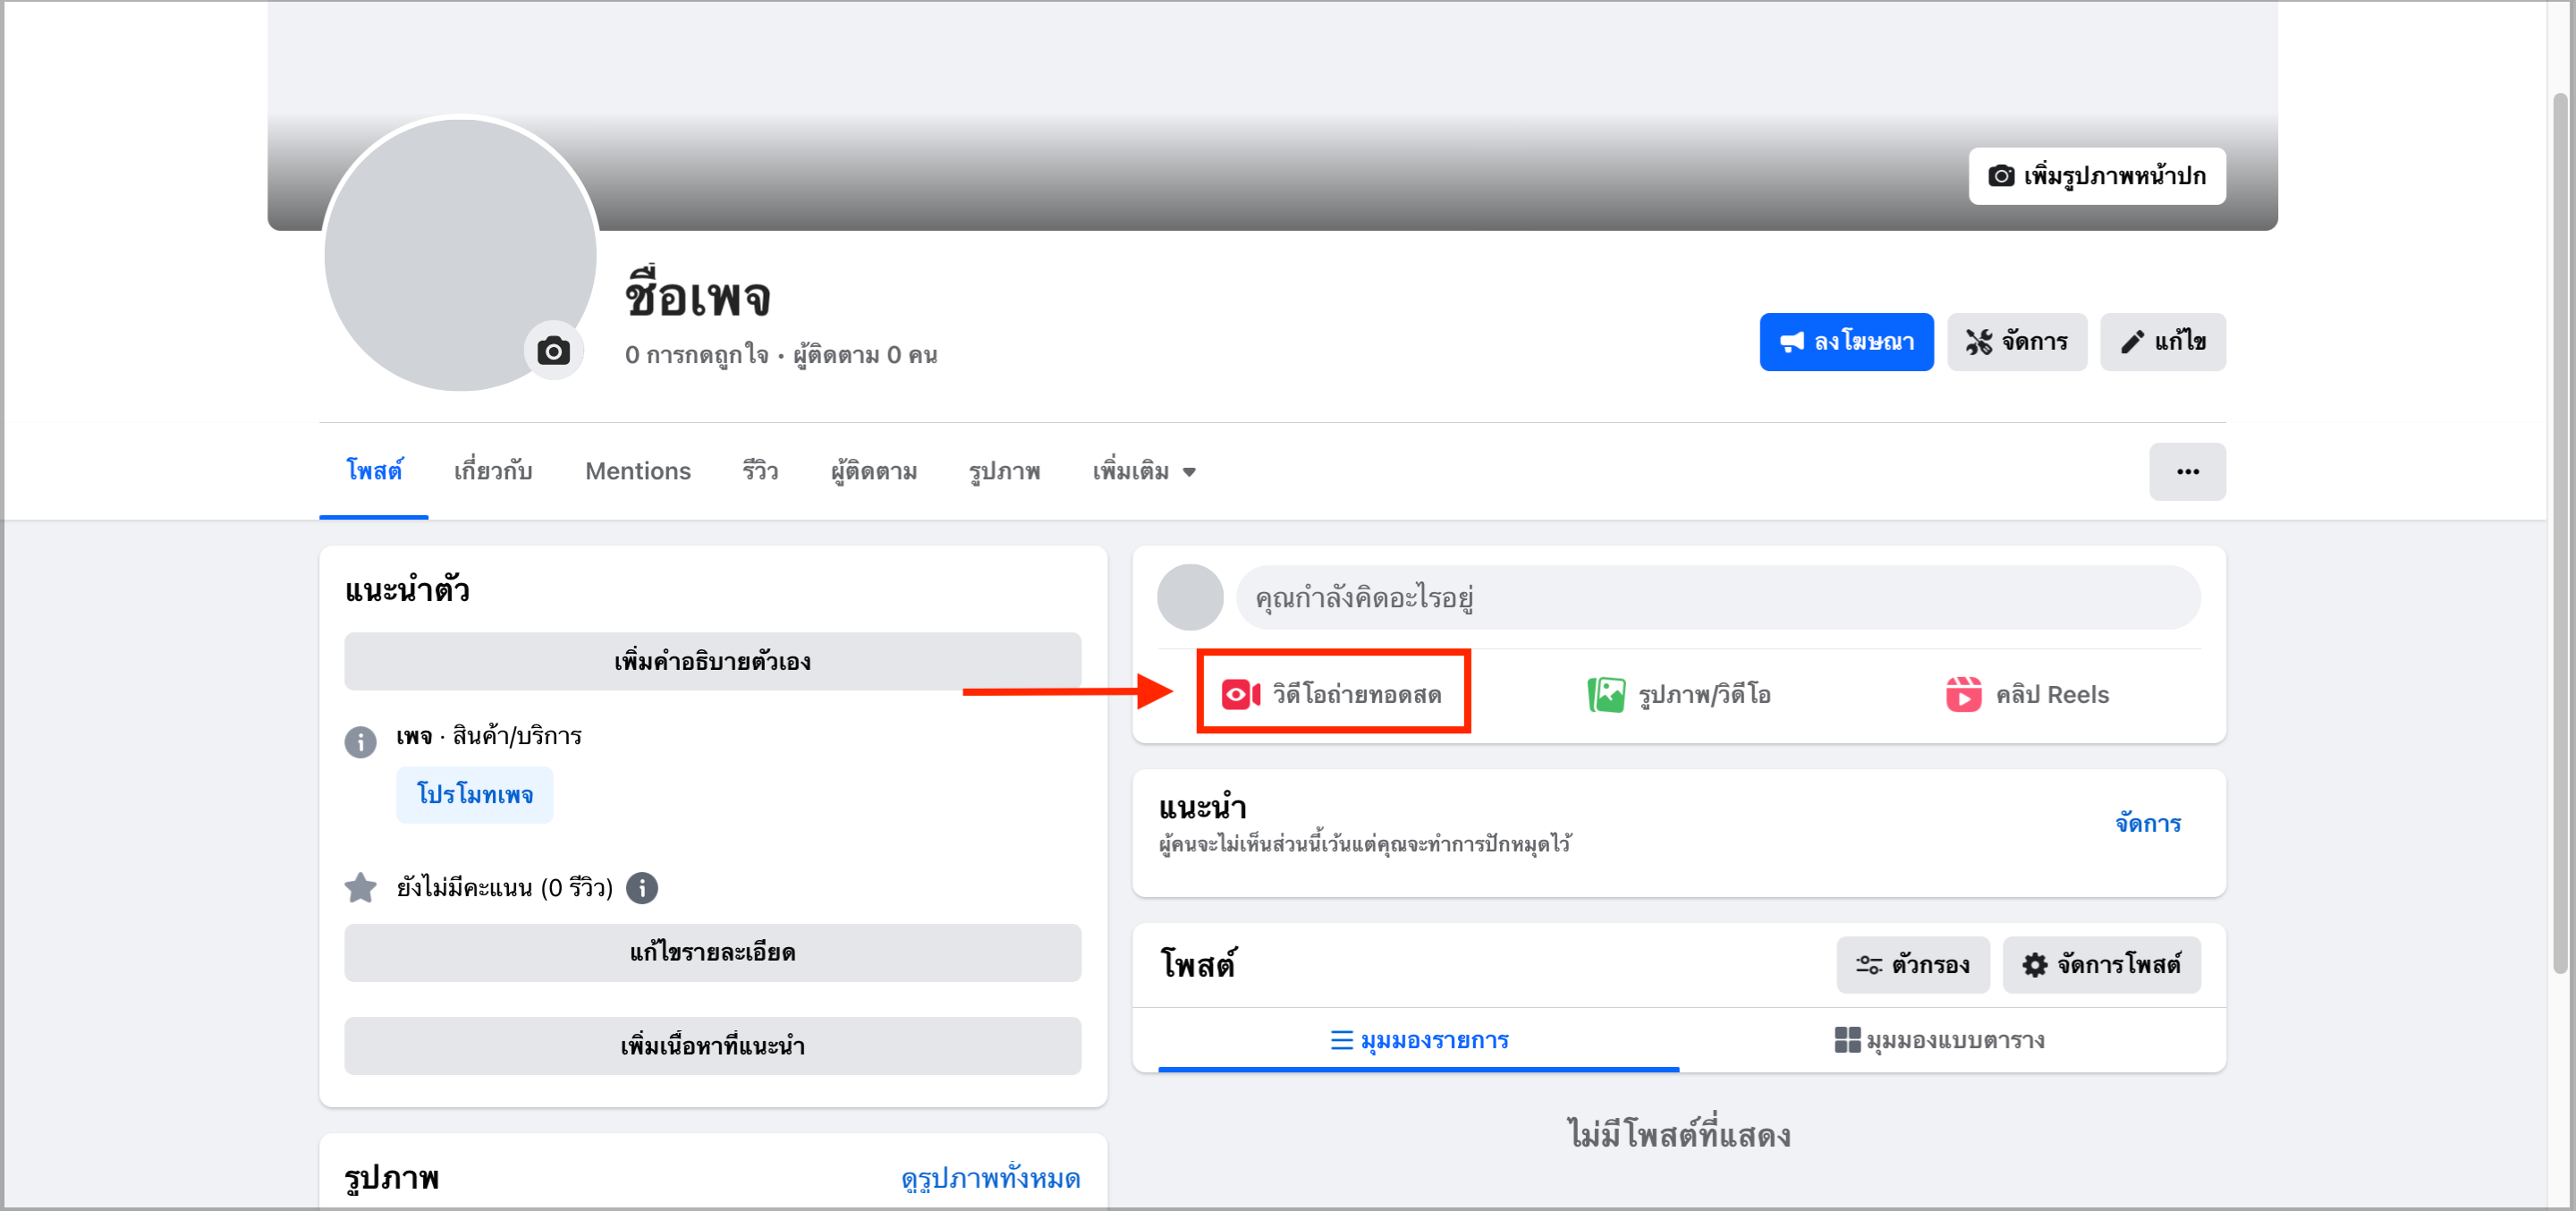Viewport: 2576px width, 1211px height.
Task: Click the 0 การกดถูกใจ text
Action: coord(697,355)
